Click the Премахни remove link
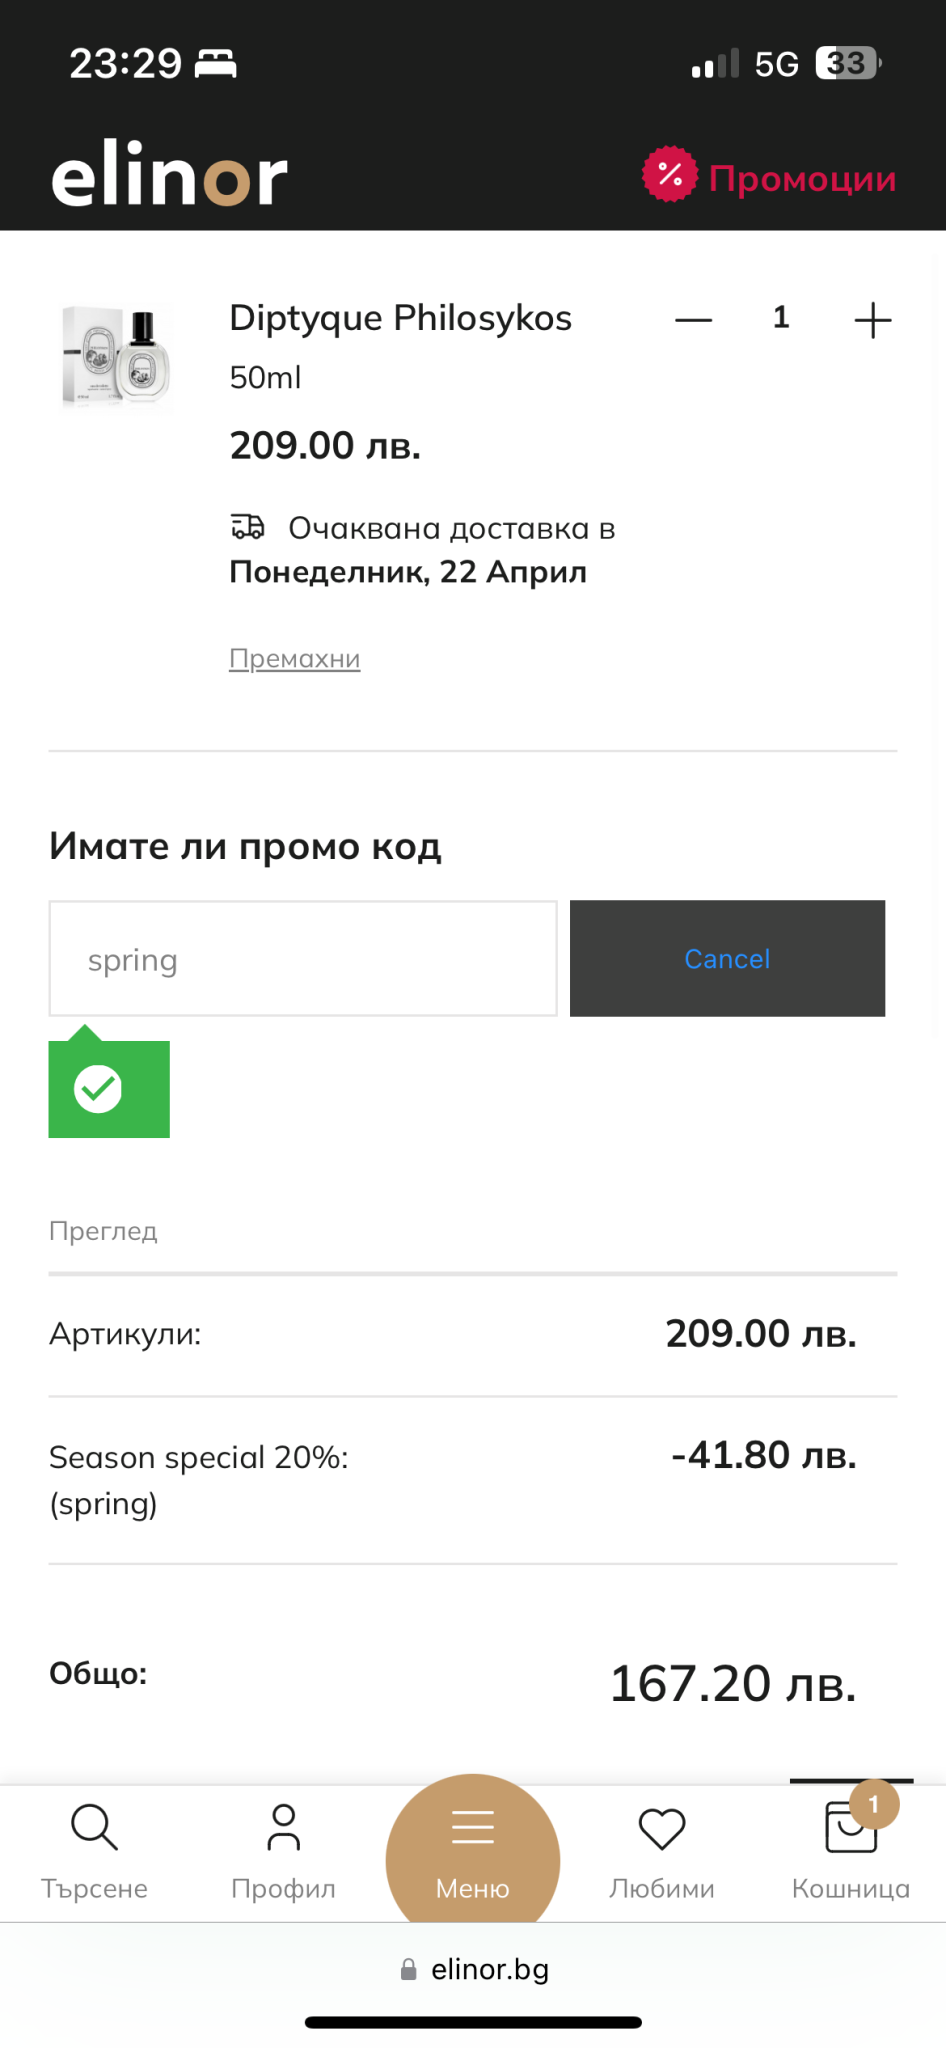This screenshot has width=946, height=2048. (x=294, y=659)
